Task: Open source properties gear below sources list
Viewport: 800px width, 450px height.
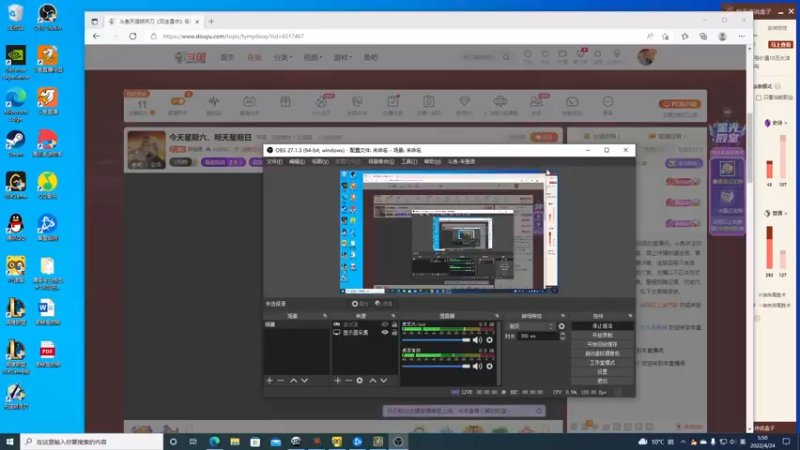Action: [360, 381]
